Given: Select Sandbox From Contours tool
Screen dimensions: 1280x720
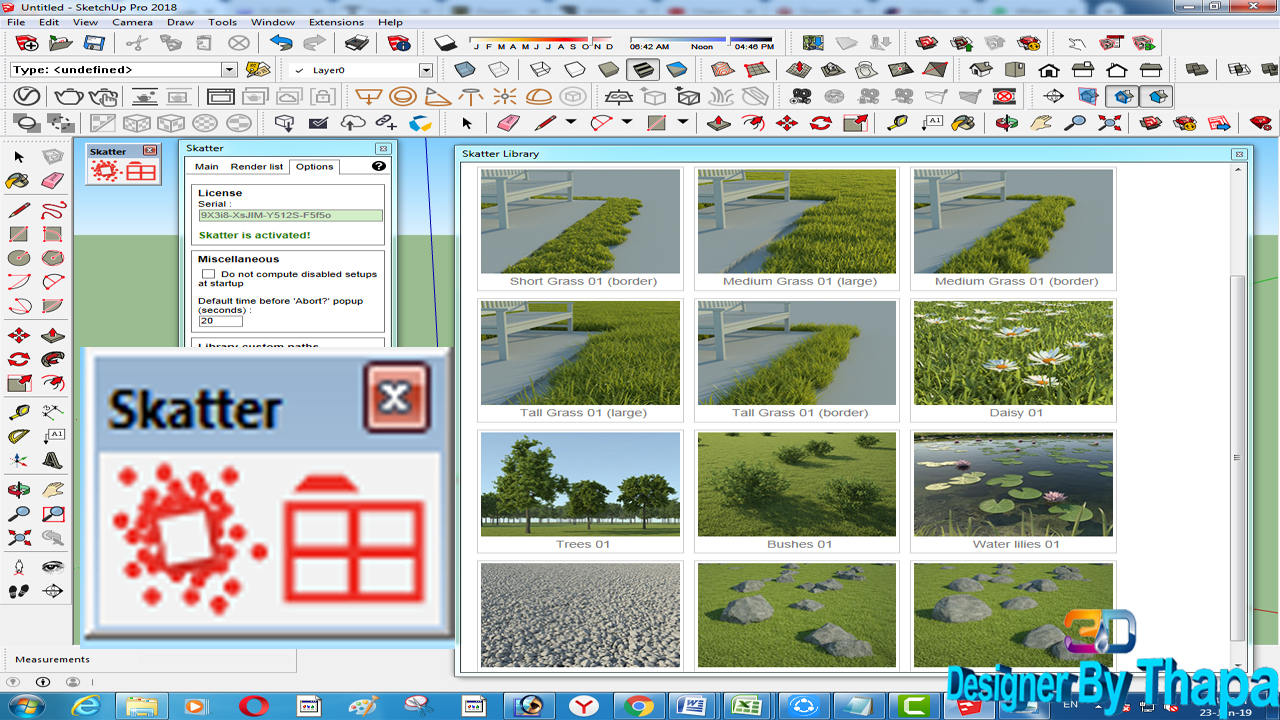Looking at the screenshot, I should [x=723, y=70].
